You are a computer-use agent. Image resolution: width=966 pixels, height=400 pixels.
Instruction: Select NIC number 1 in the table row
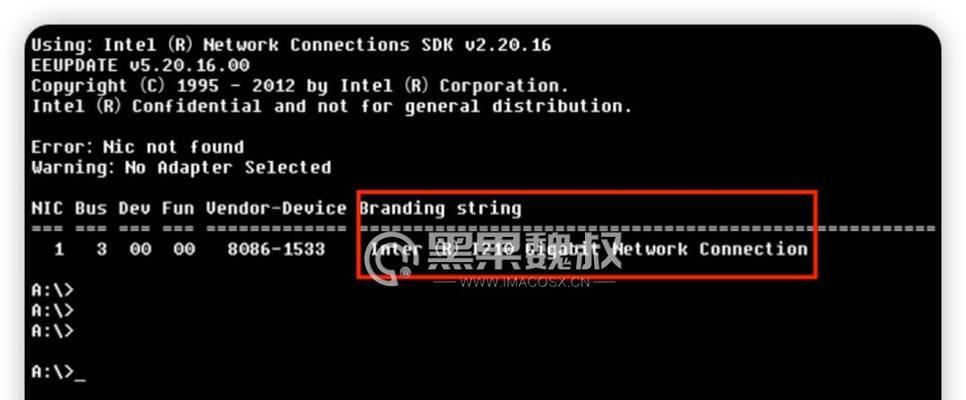pyautogui.click(x=59, y=249)
